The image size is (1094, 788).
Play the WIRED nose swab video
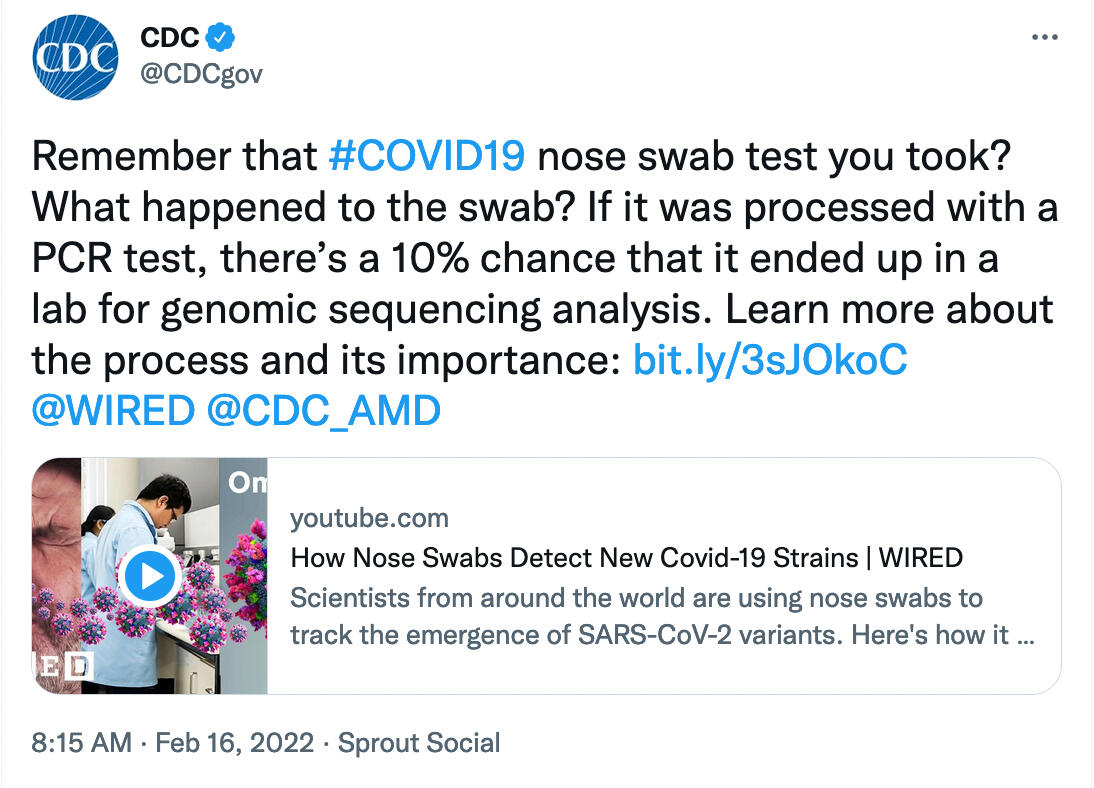coord(149,576)
